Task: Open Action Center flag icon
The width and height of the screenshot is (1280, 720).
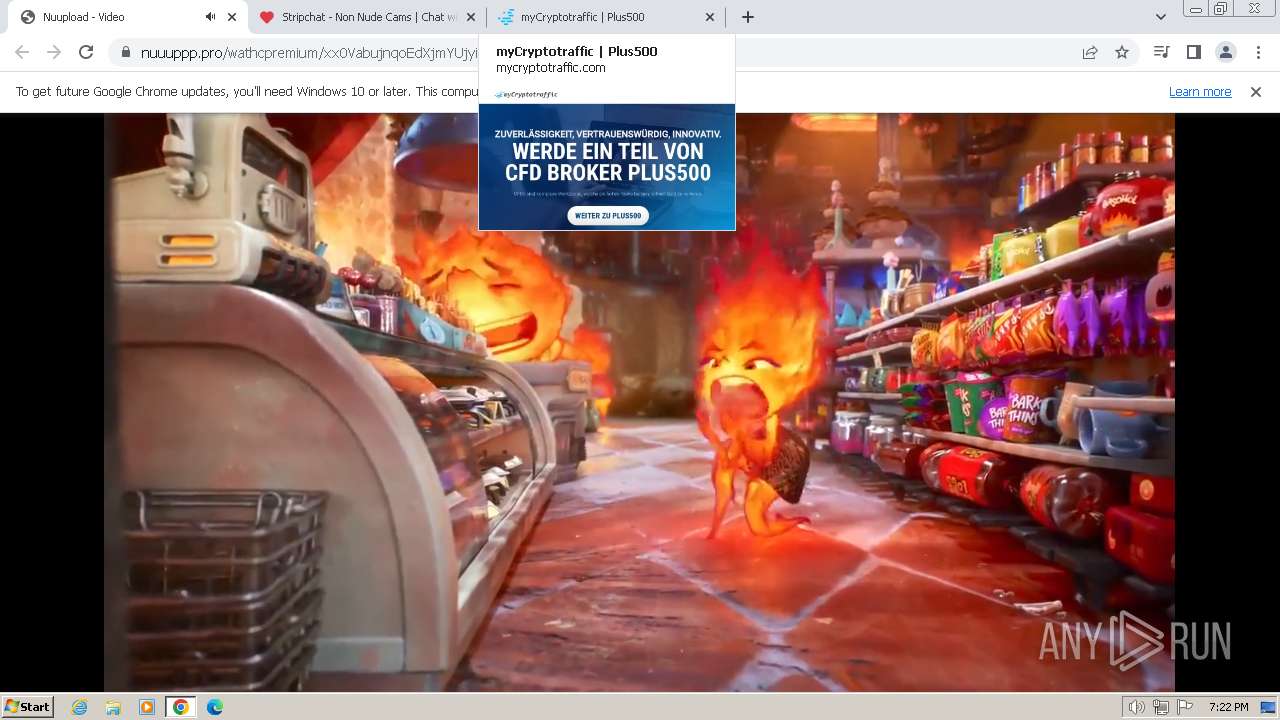Action: pos(1185,707)
